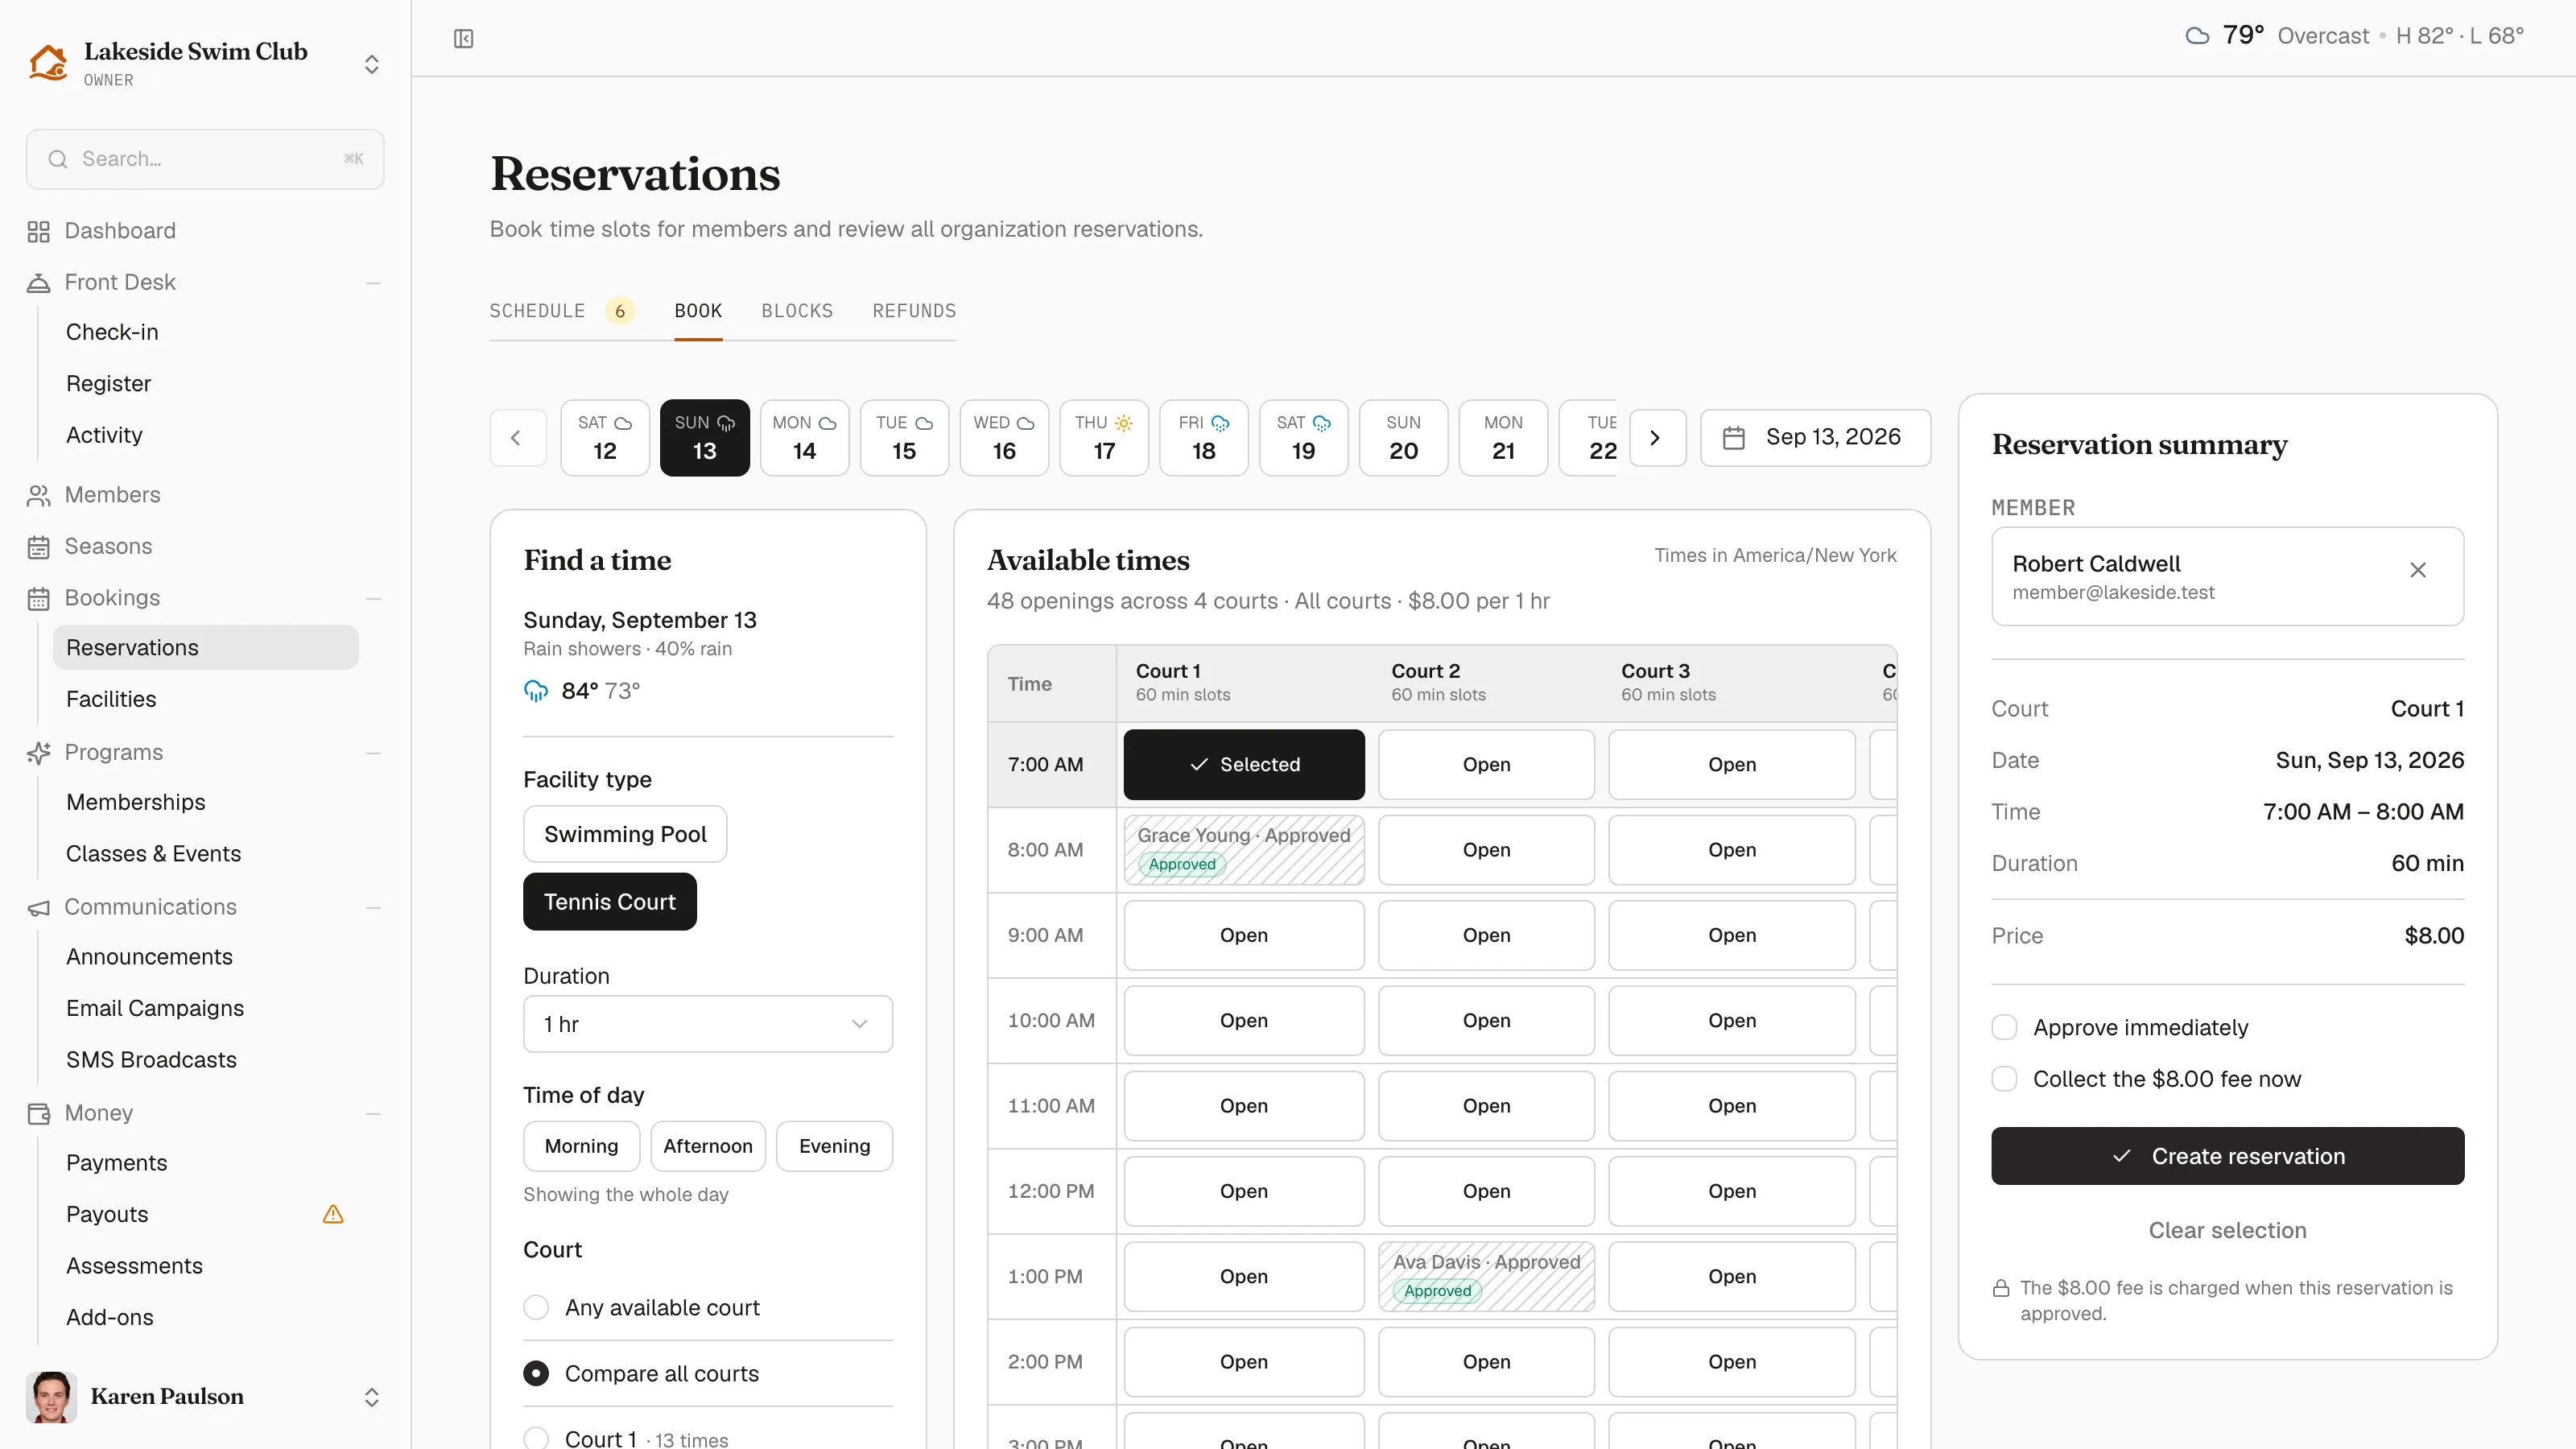Click Clear selection link
The image size is (2576, 1449).
click(x=2227, y=1230)
